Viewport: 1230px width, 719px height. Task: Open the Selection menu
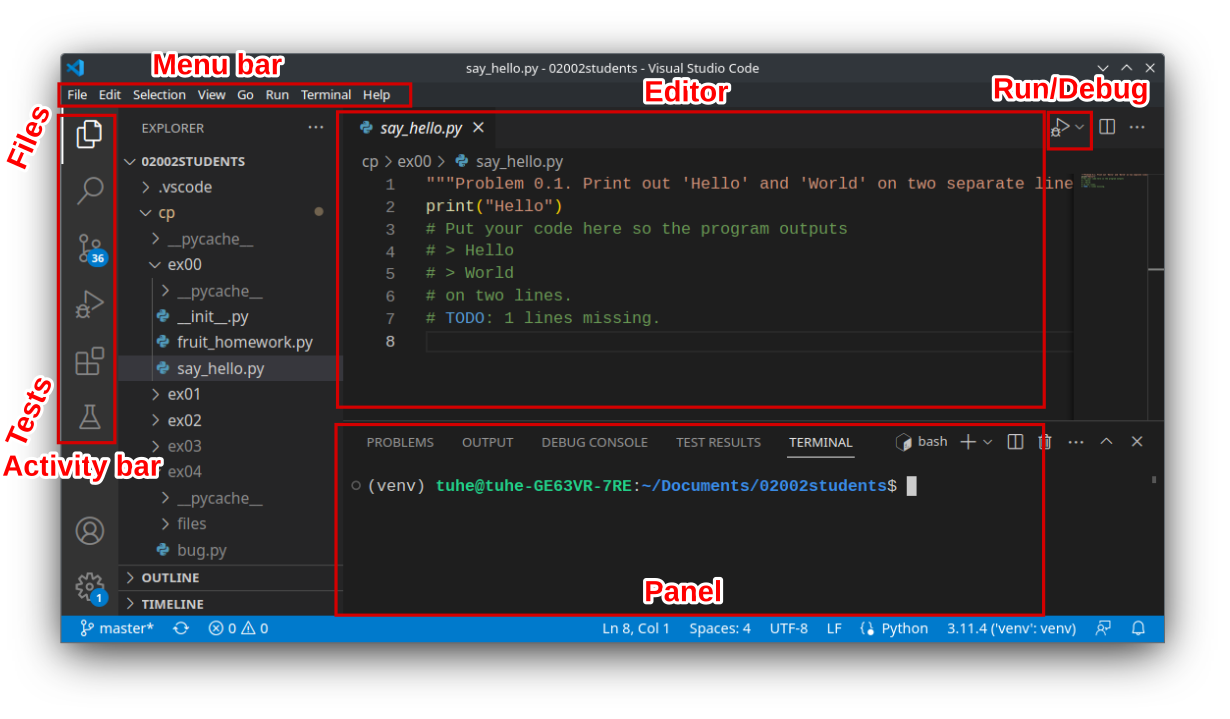(159, 95)
